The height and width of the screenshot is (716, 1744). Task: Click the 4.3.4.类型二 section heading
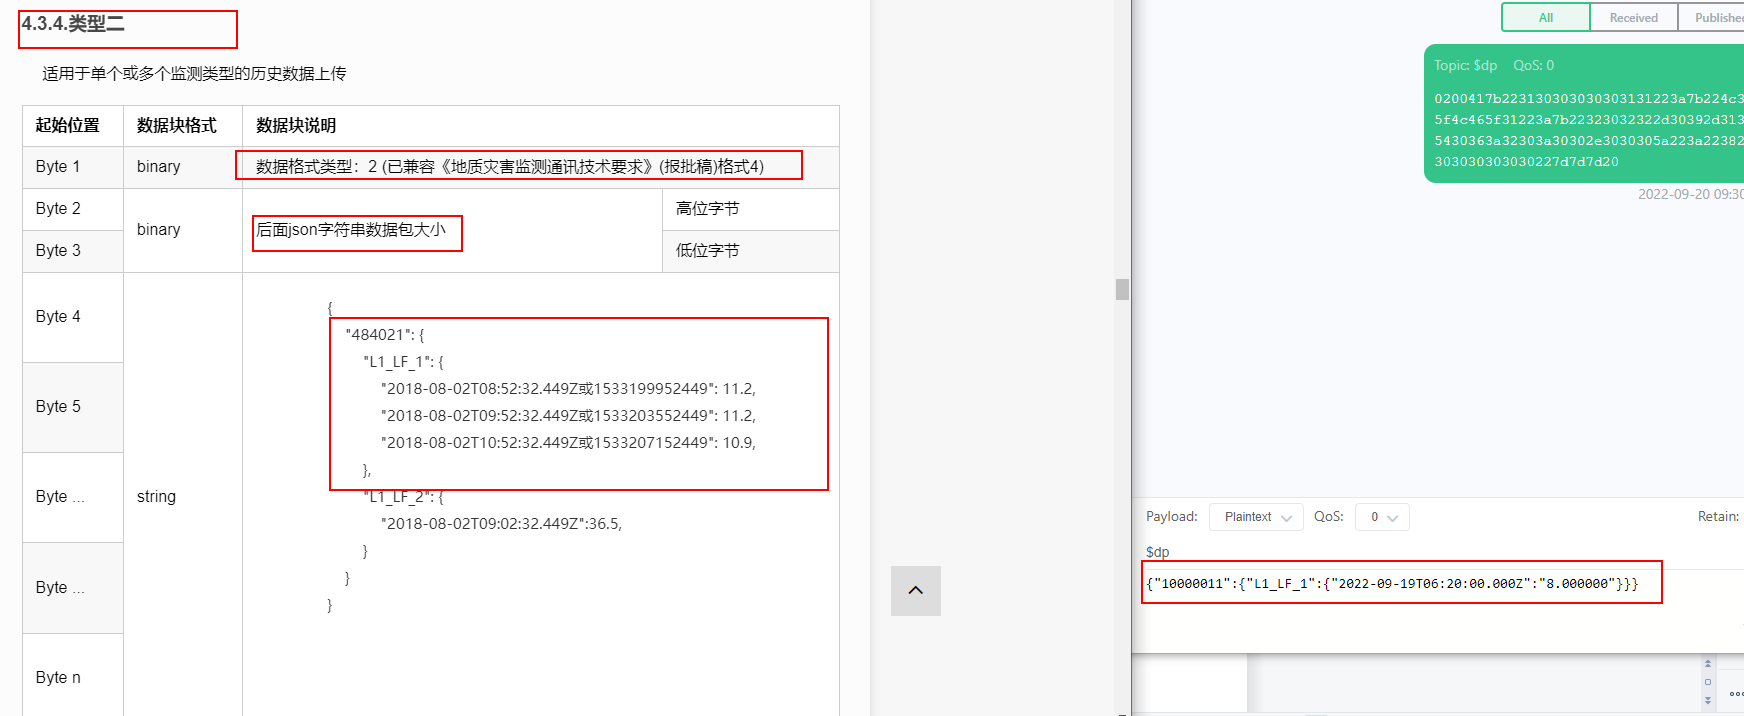(x=74, y=24)
